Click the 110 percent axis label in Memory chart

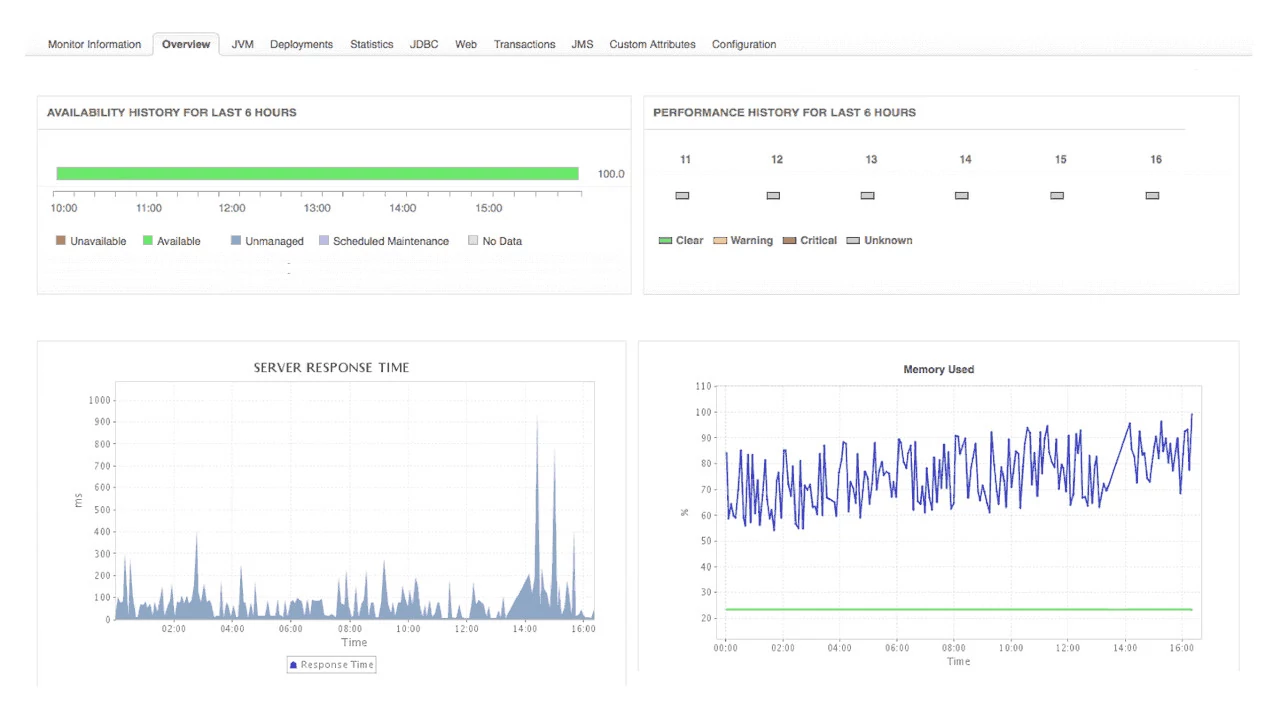[x=703, y=386]
